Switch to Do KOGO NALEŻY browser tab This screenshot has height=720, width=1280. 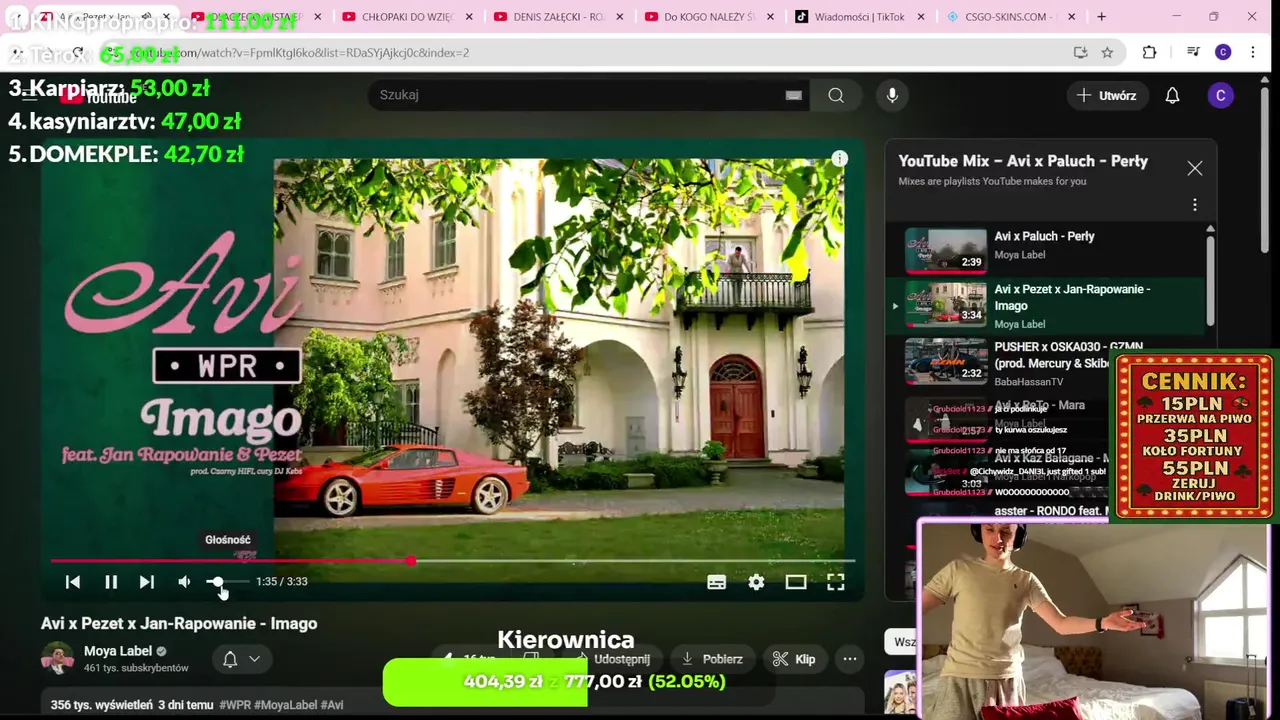click(x=711, y=17)
